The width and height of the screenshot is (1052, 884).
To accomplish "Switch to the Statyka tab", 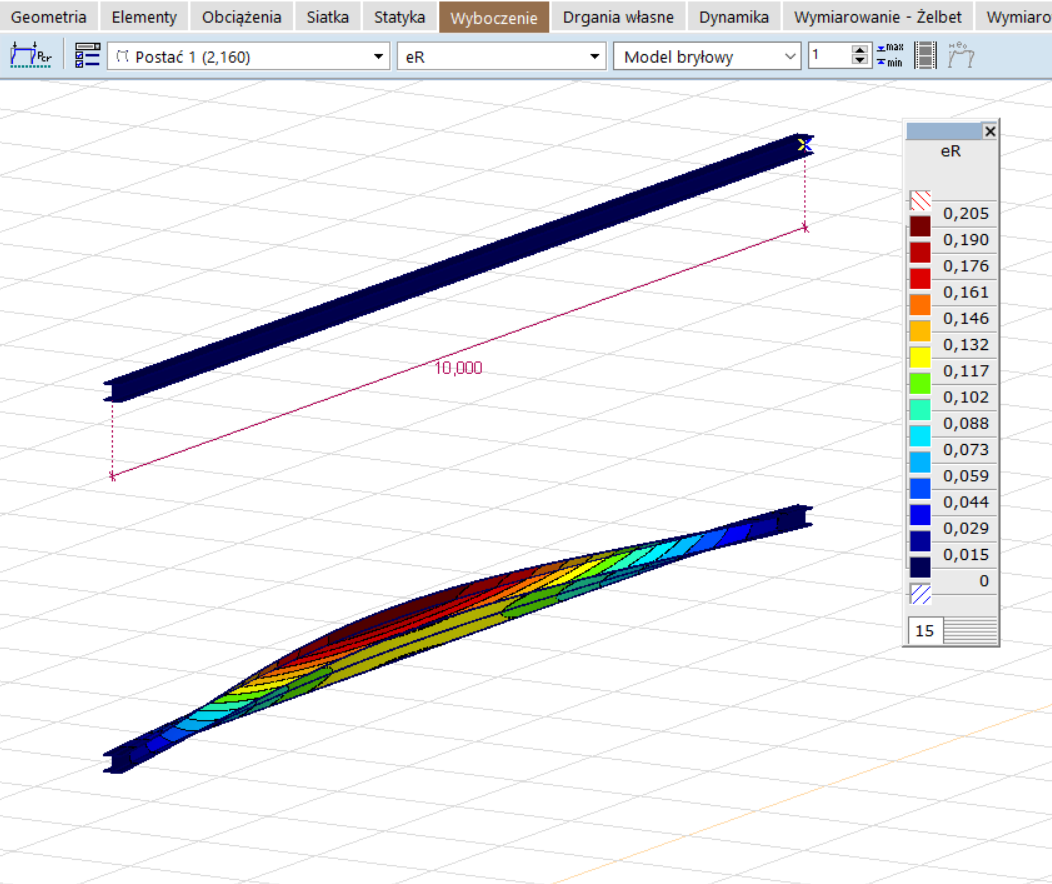I will pyautogui.click(x=400, y=17).
